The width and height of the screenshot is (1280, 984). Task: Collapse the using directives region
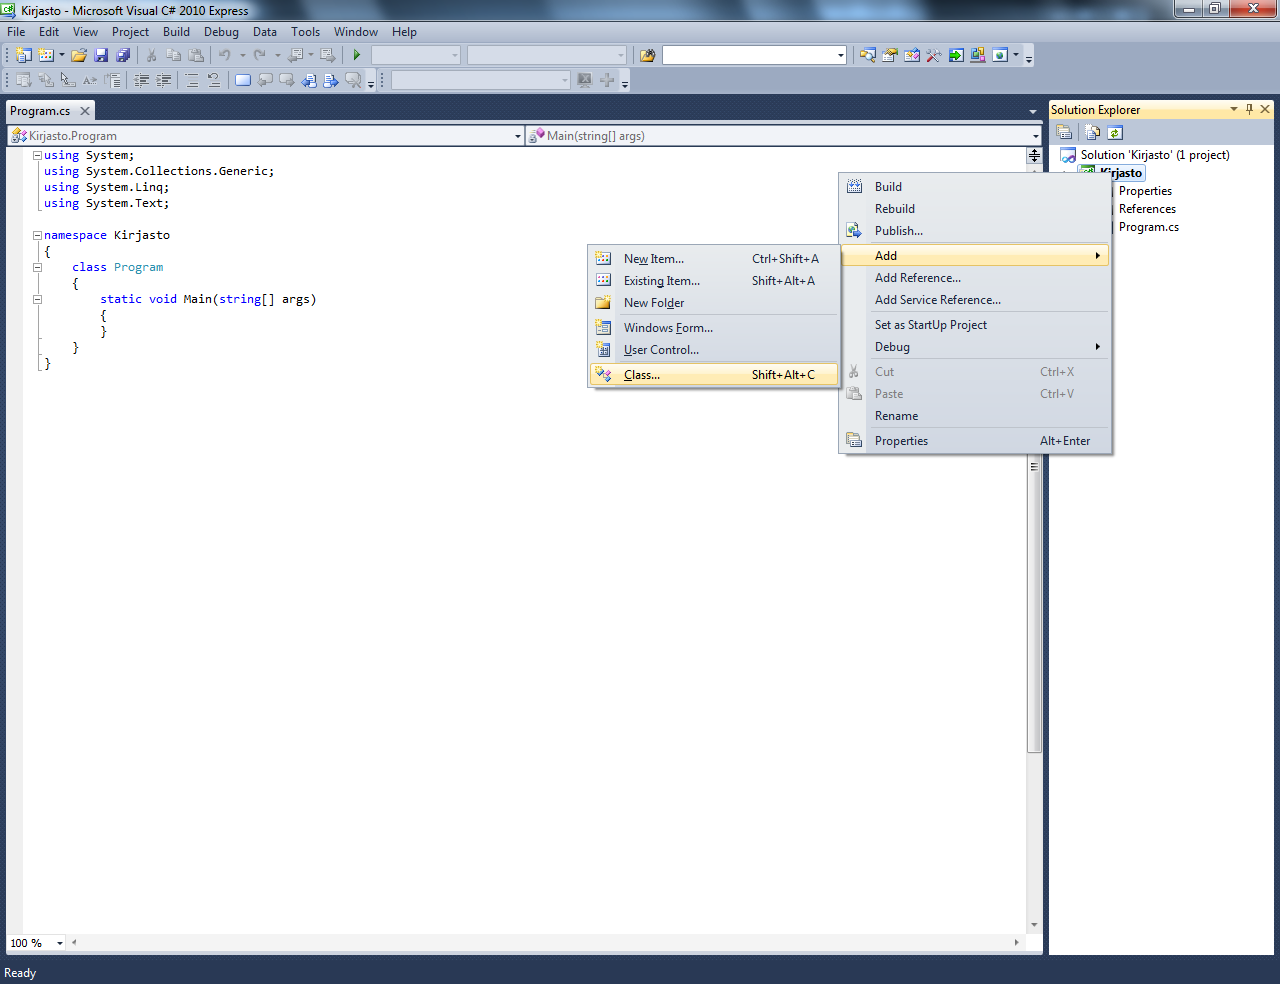37,155
